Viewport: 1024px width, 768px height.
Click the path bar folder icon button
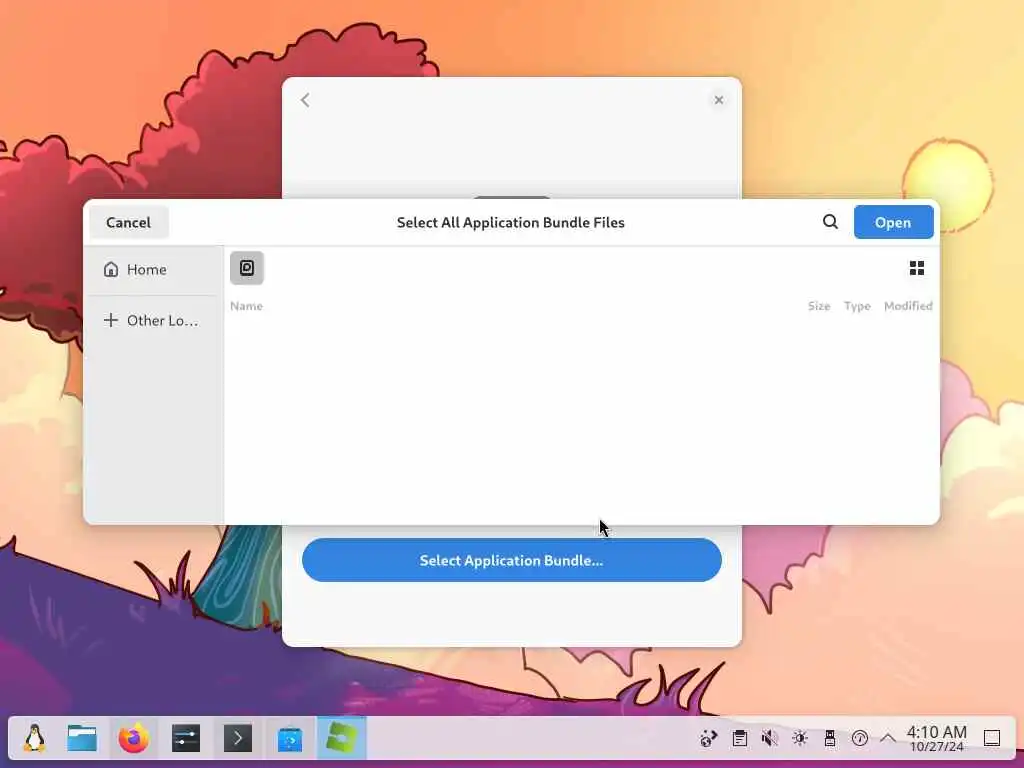click(x=247, y=268)
